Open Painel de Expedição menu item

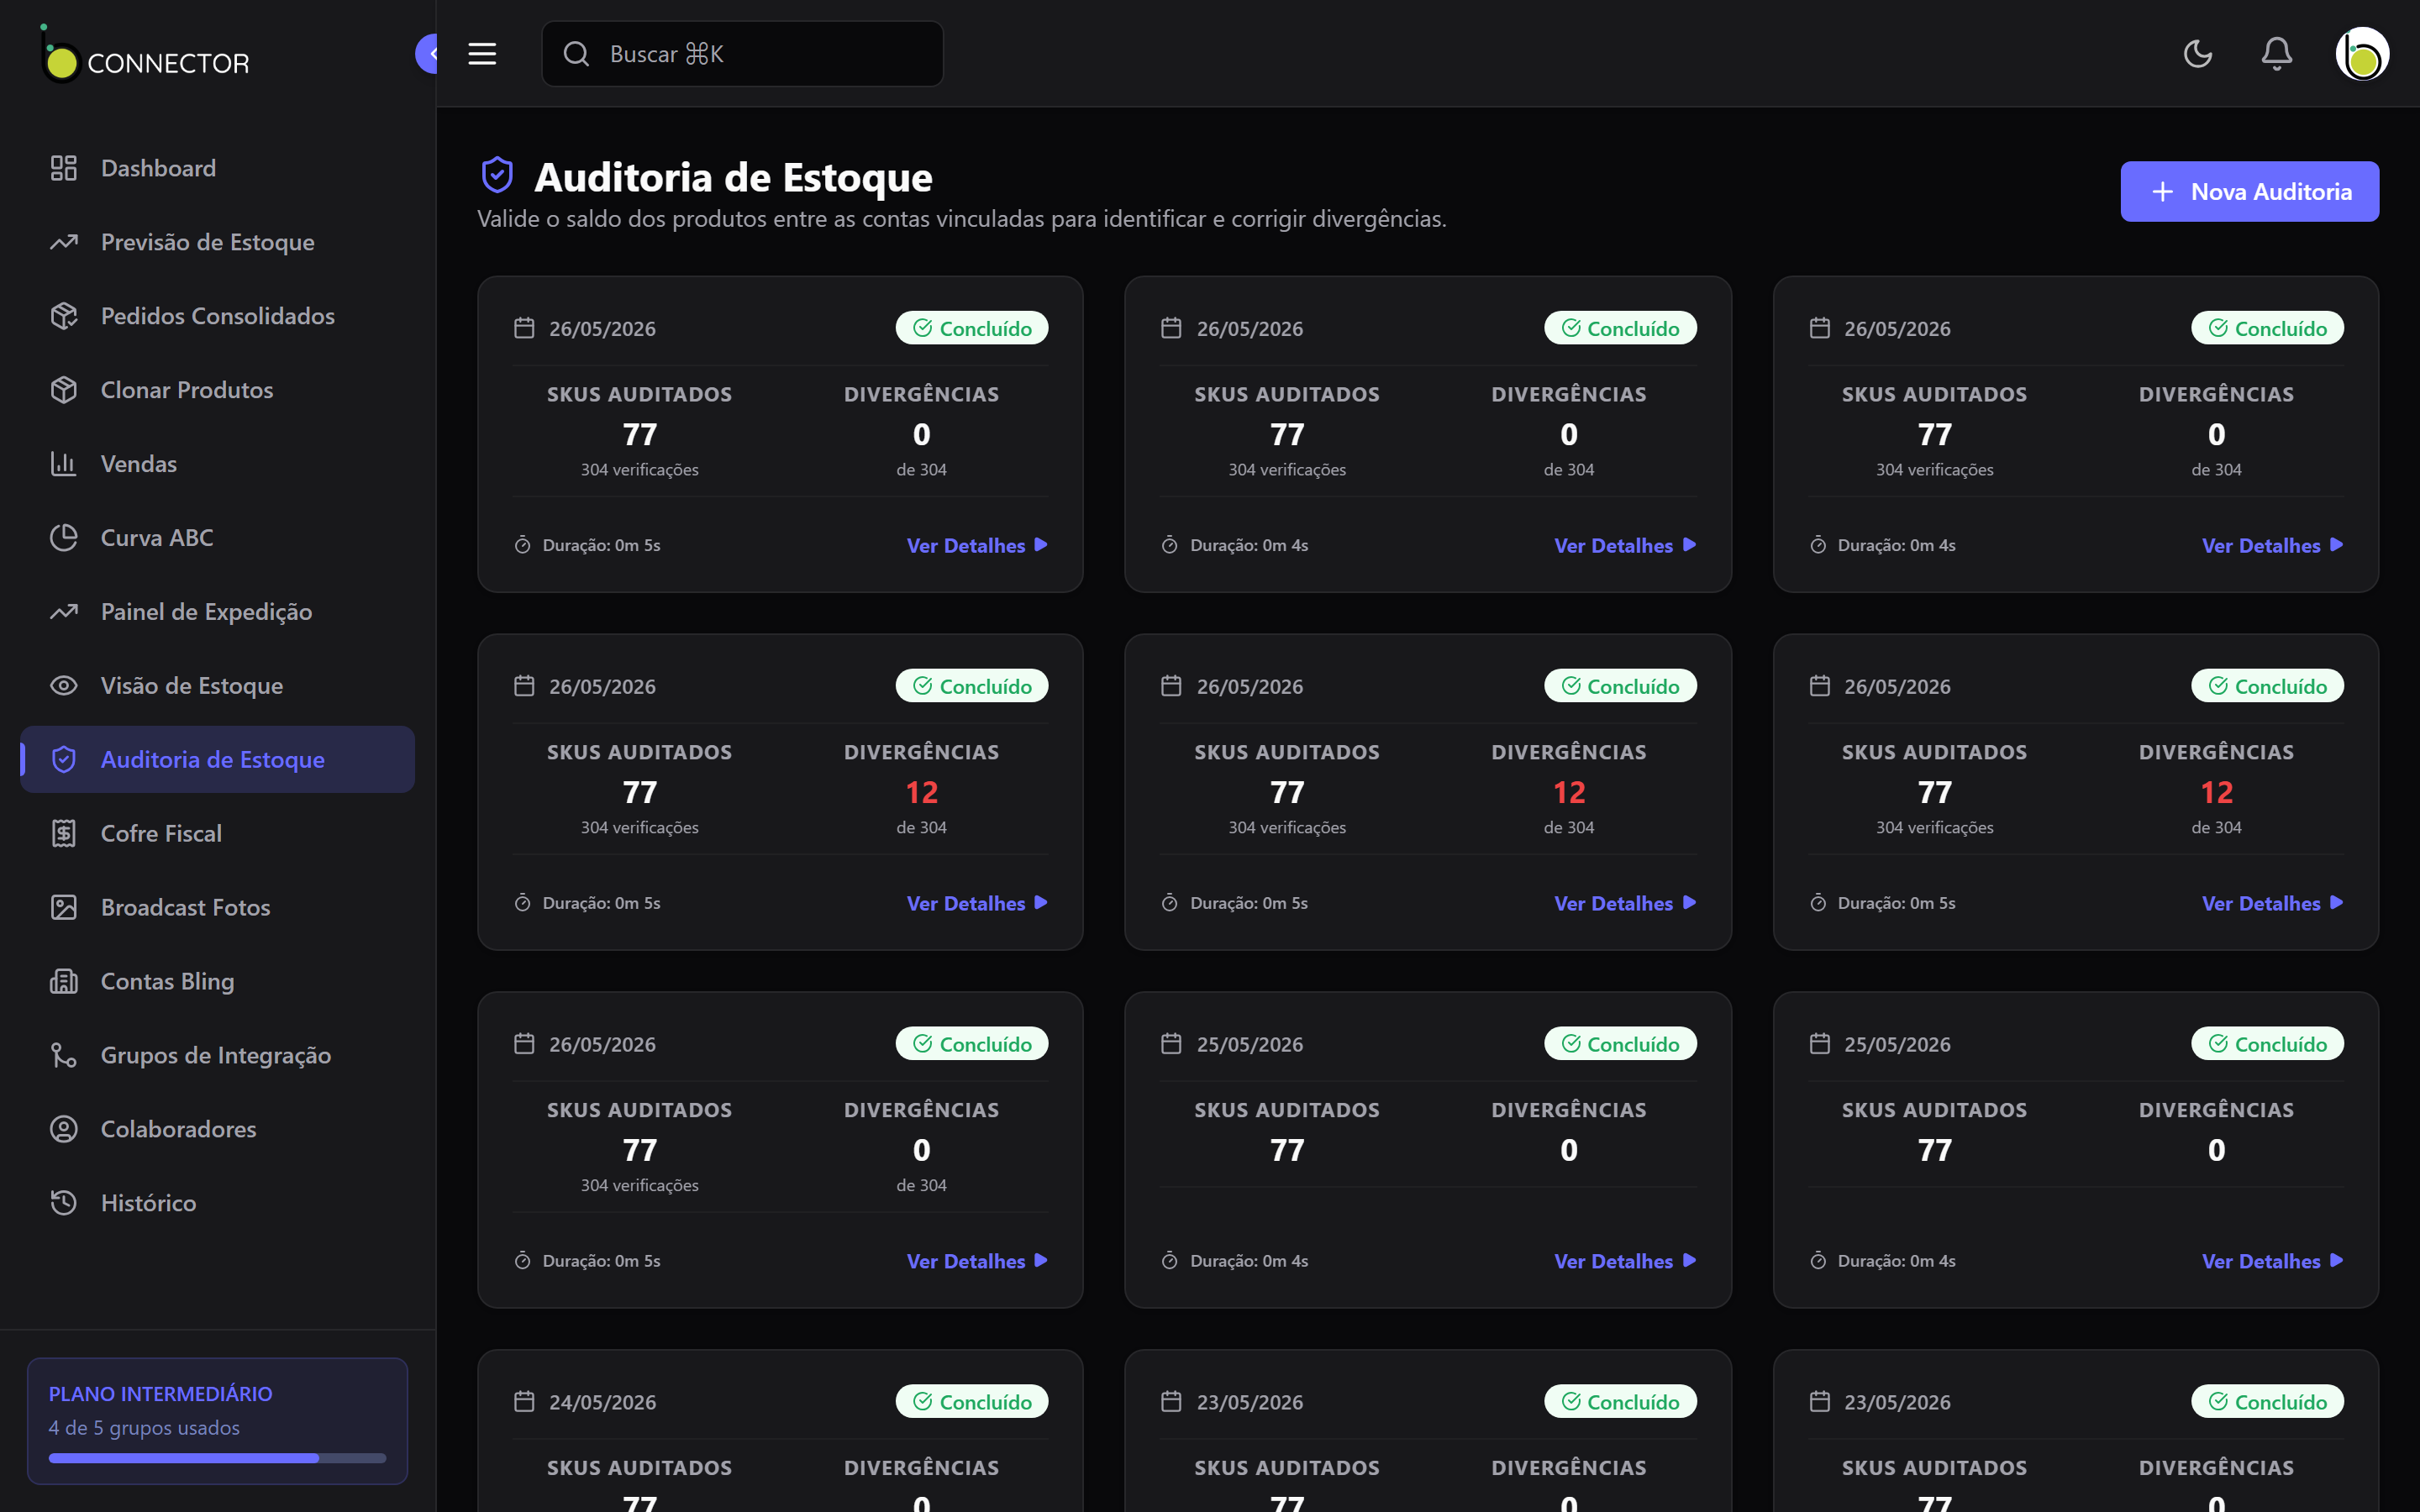click(x=217, y=612)
